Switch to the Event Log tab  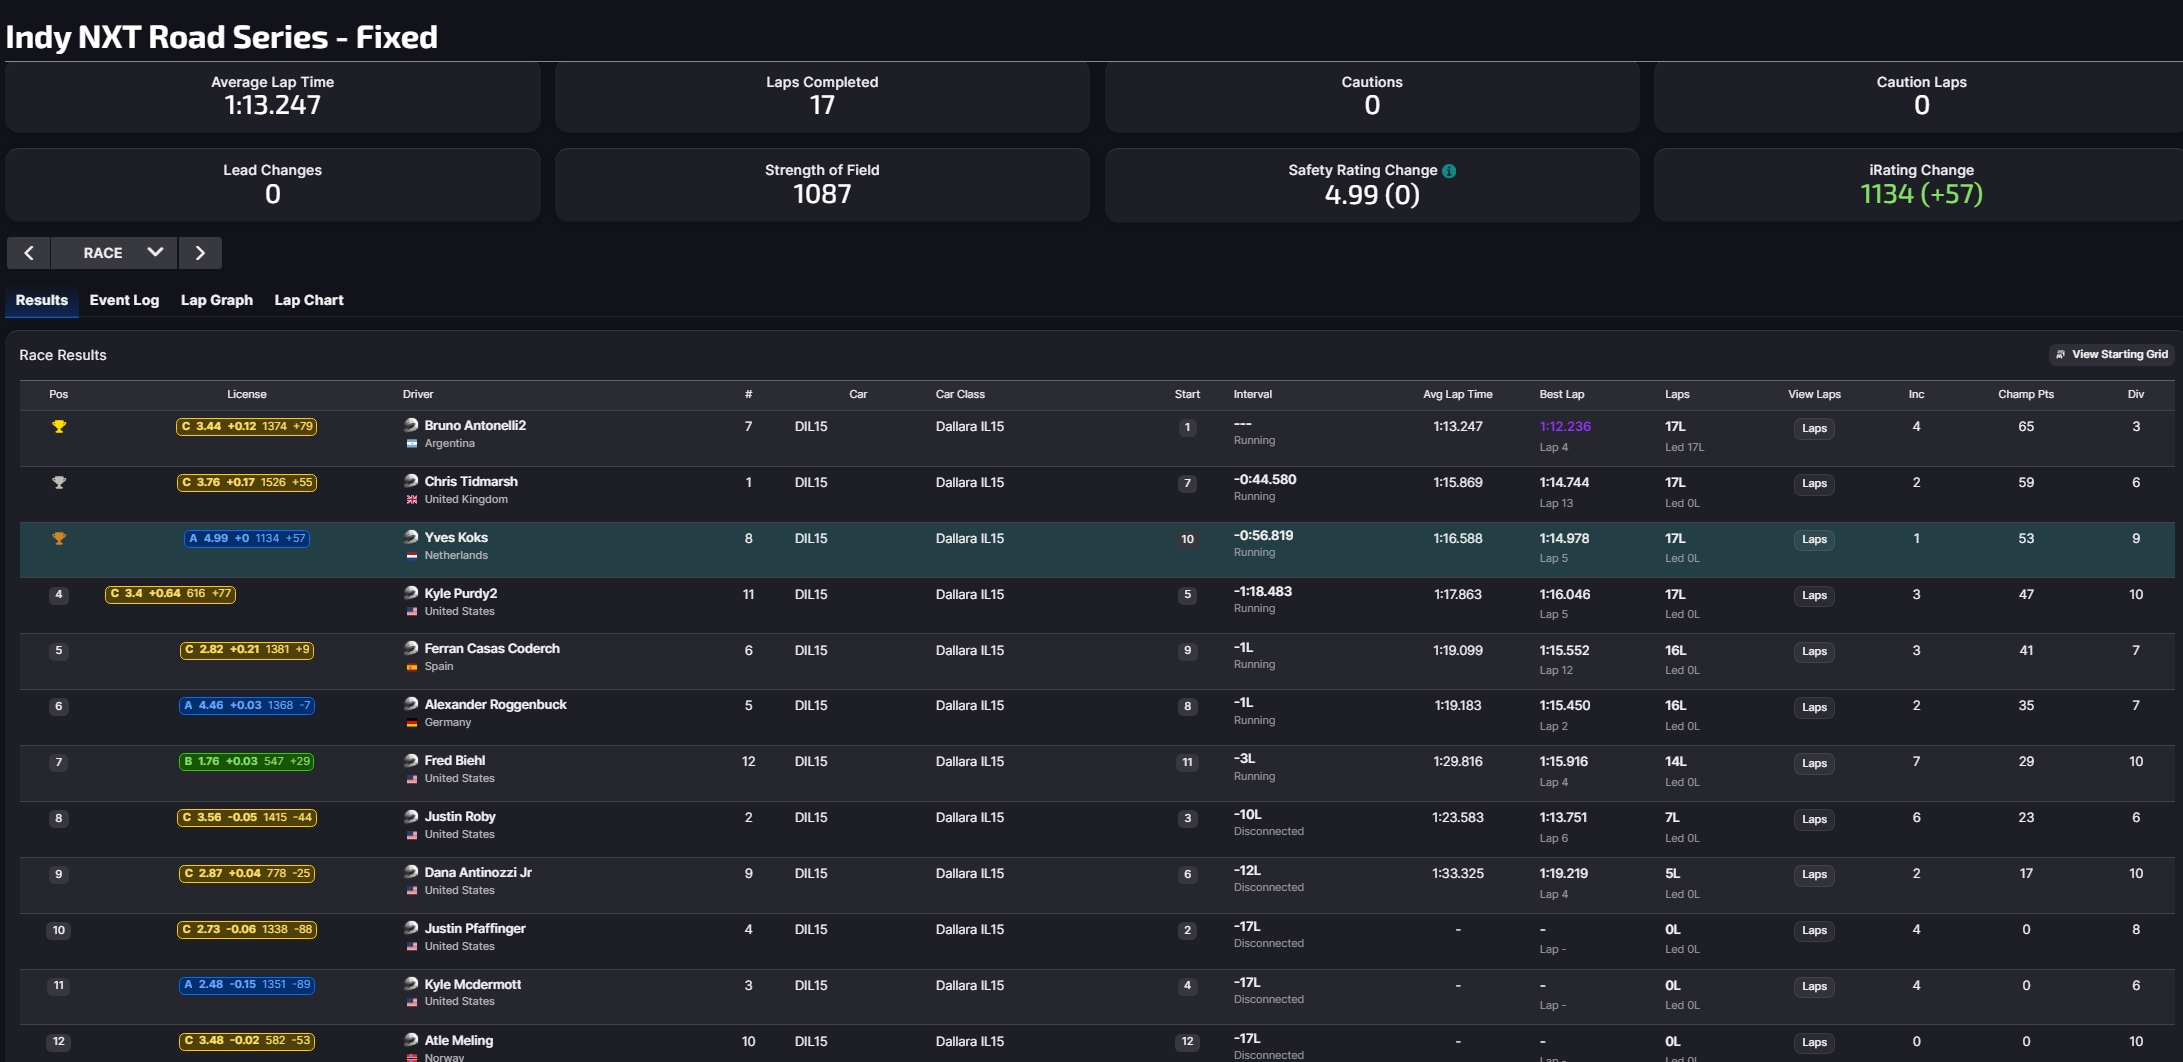click(x=124, y=300)
